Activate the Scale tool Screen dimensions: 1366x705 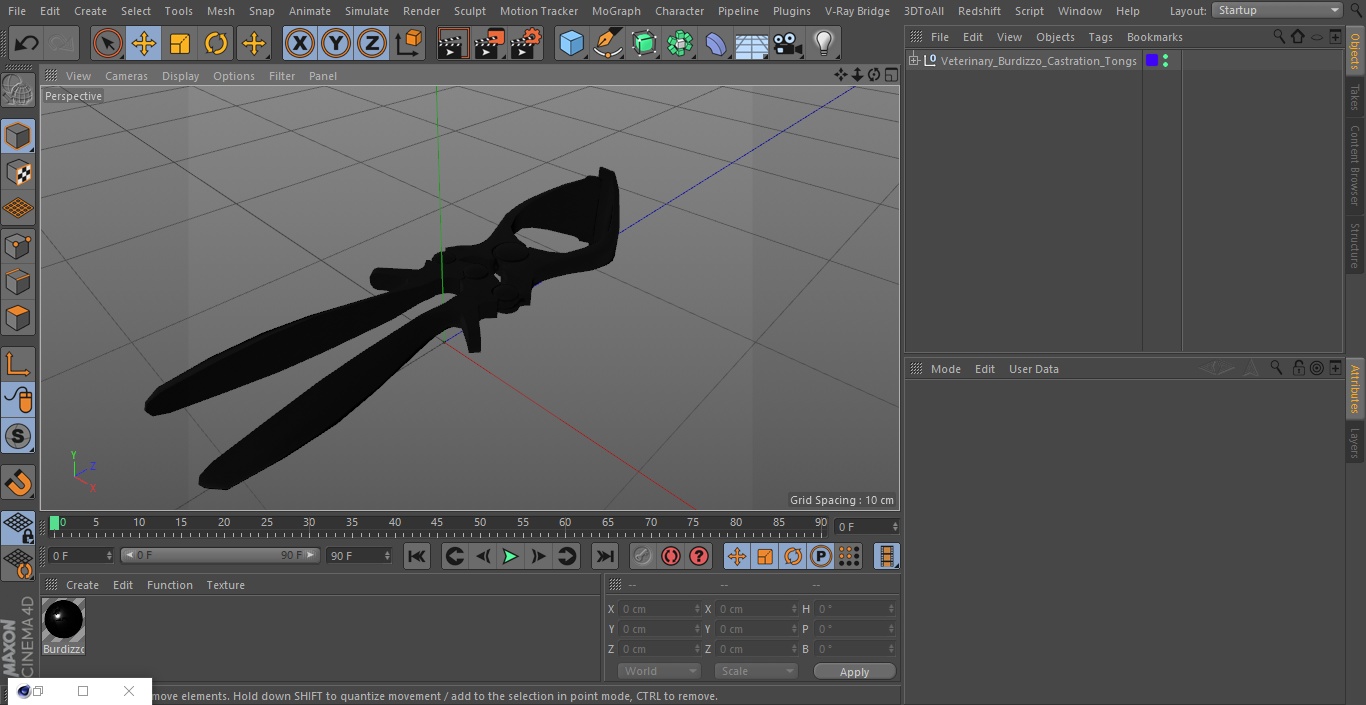(180, 43)
